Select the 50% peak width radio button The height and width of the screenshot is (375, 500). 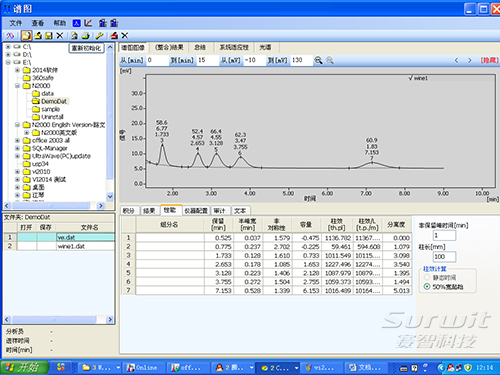click(427, 287)
